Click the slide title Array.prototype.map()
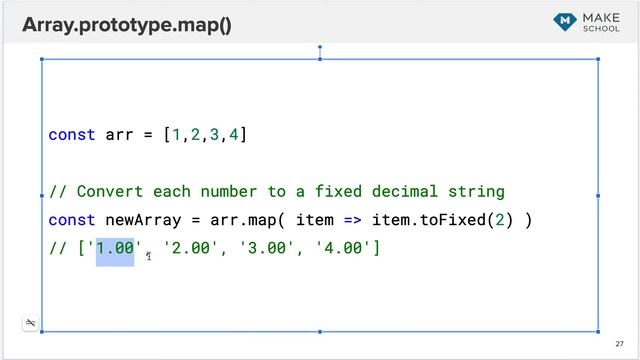This screenshot has width=640, height=360. [x=127, y=25]
